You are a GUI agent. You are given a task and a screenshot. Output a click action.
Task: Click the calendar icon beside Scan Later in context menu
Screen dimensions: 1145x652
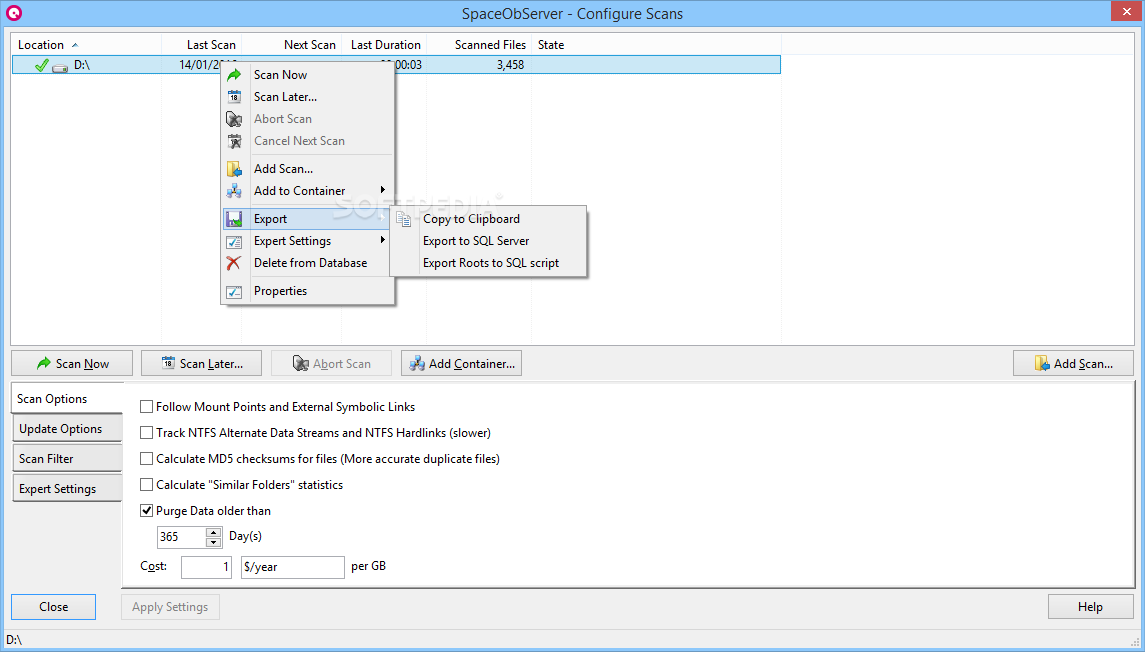[x=234, y=96]
